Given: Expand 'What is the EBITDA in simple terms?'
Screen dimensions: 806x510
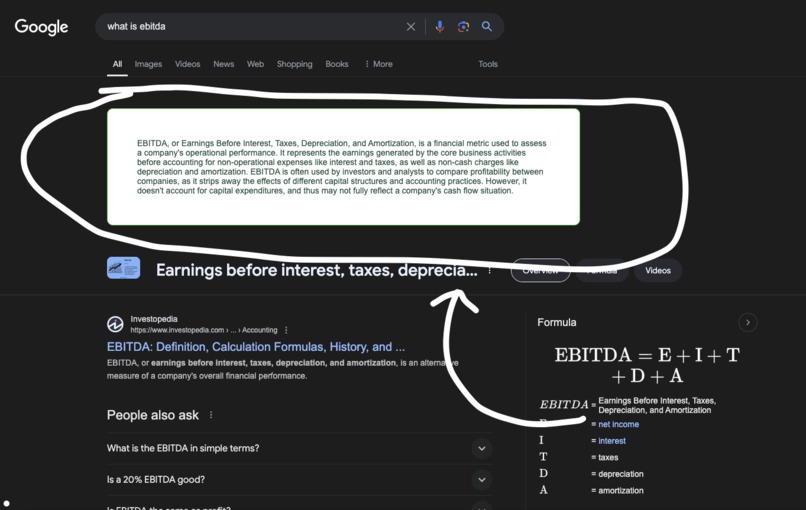Looking at the screenshot, I should tap(299, 448).
